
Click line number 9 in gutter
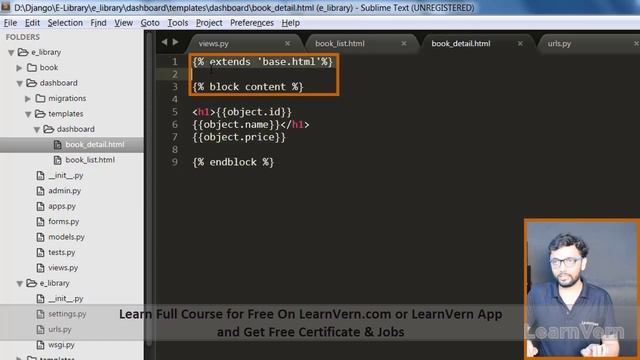[x=175, y=162]
